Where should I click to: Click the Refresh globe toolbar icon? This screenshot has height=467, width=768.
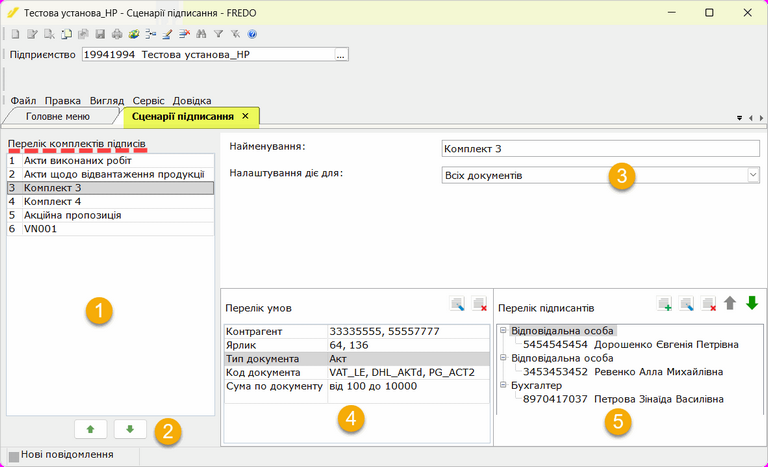click(x=134, y=34)
